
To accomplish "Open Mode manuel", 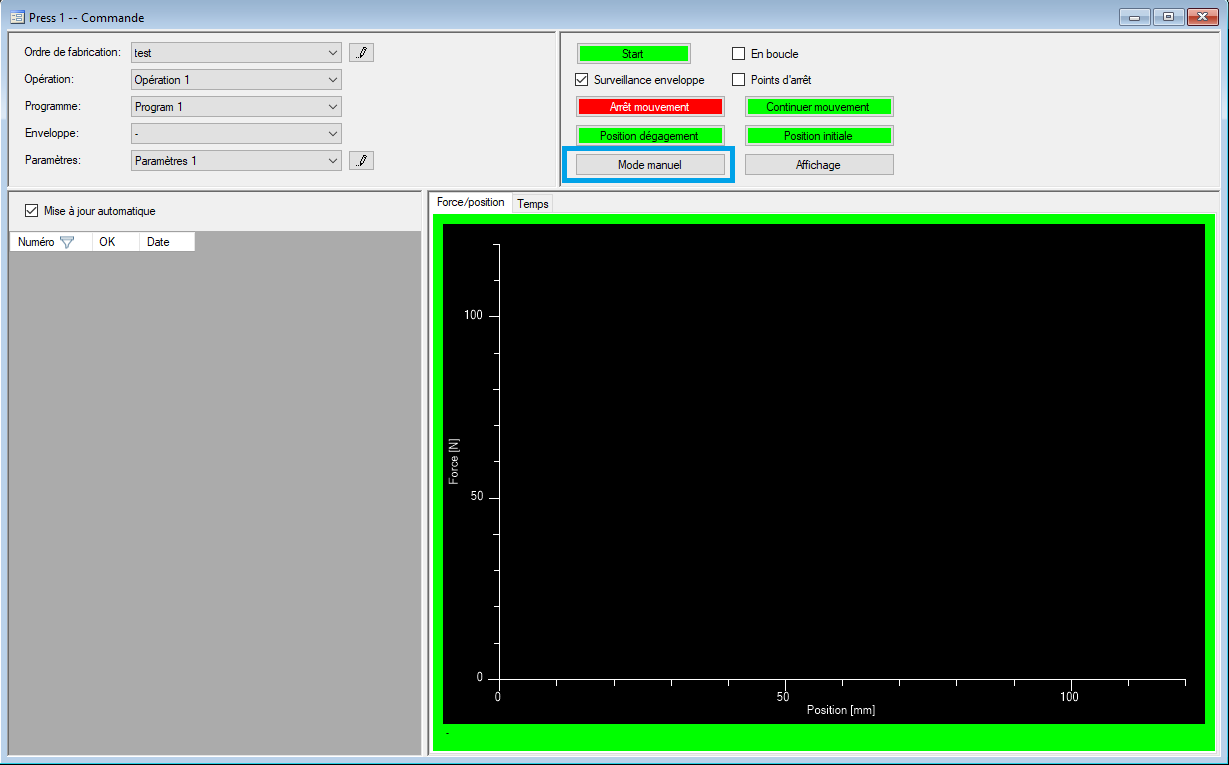I will pyautogui.click(x=650, y=165).
